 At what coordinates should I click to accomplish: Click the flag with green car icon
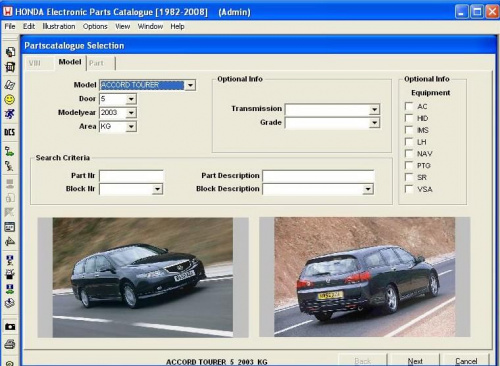tap(10, 152)
